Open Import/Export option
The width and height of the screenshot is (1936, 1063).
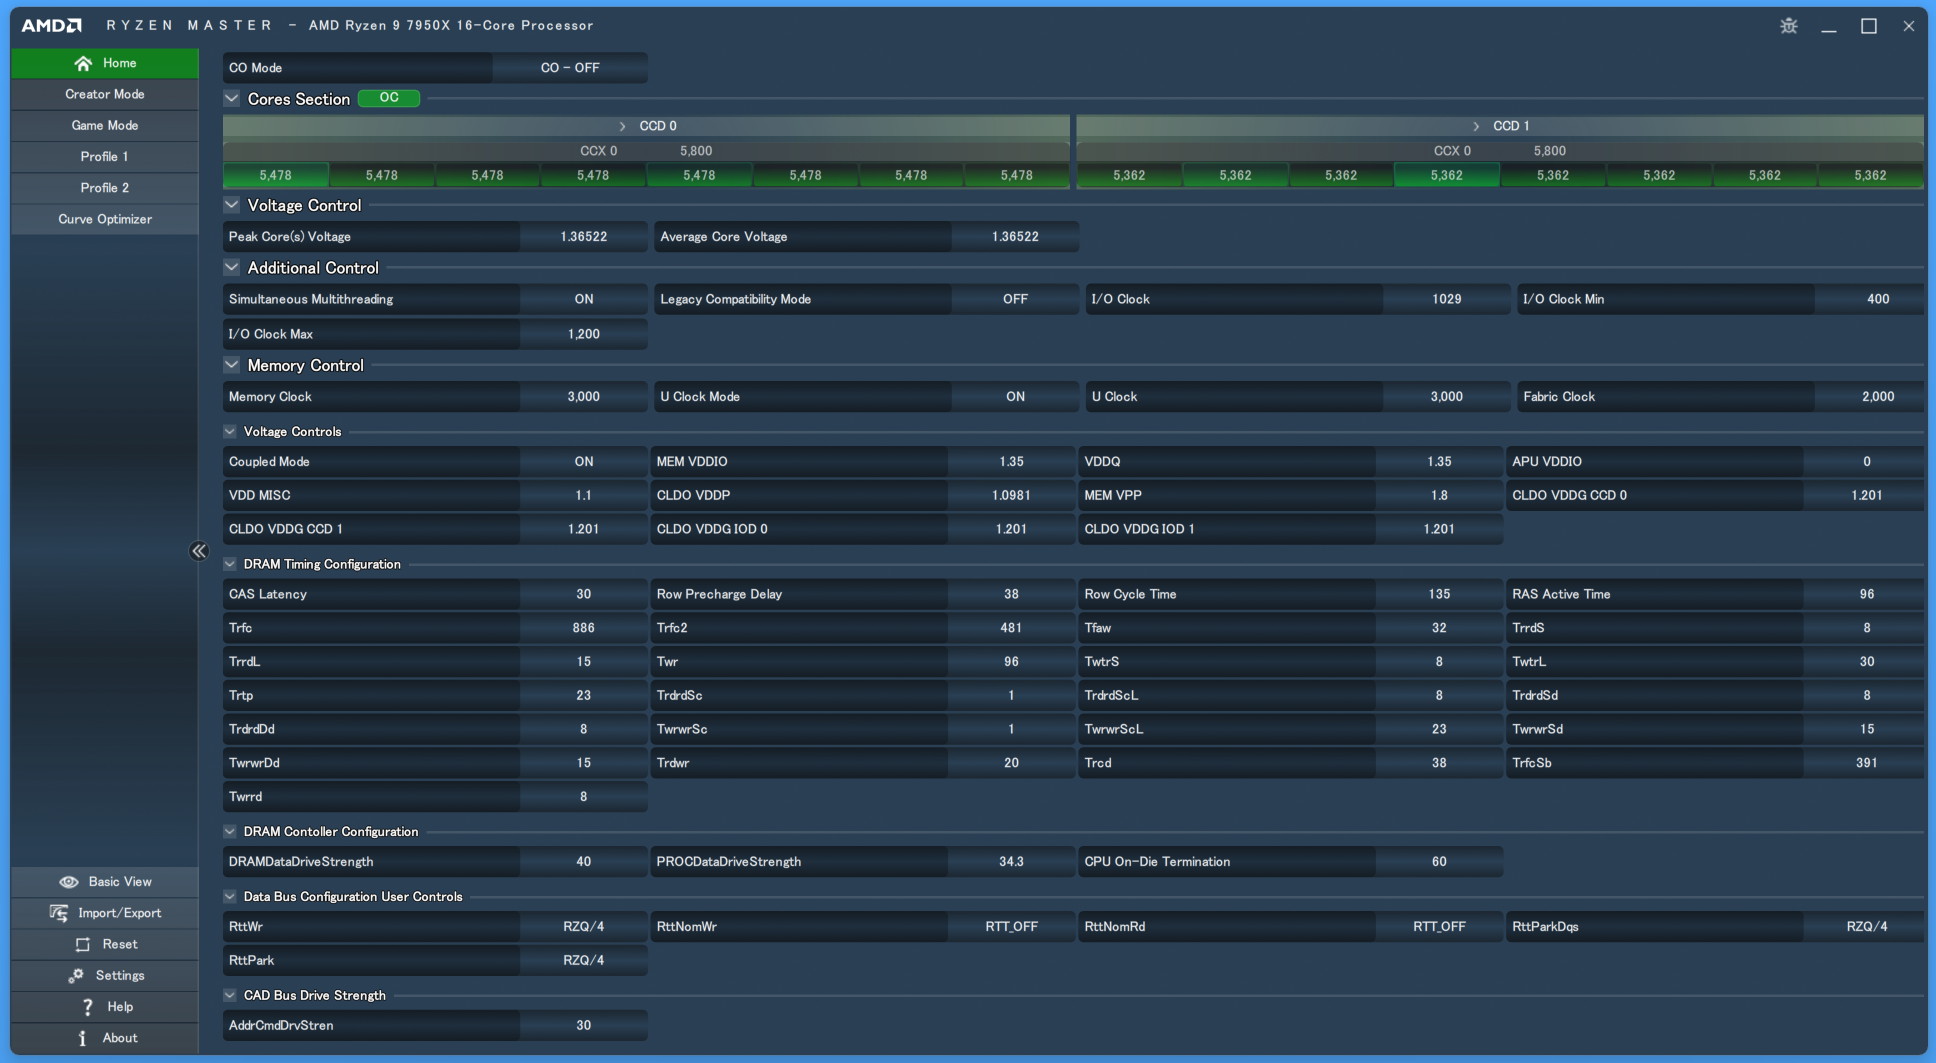105,913
